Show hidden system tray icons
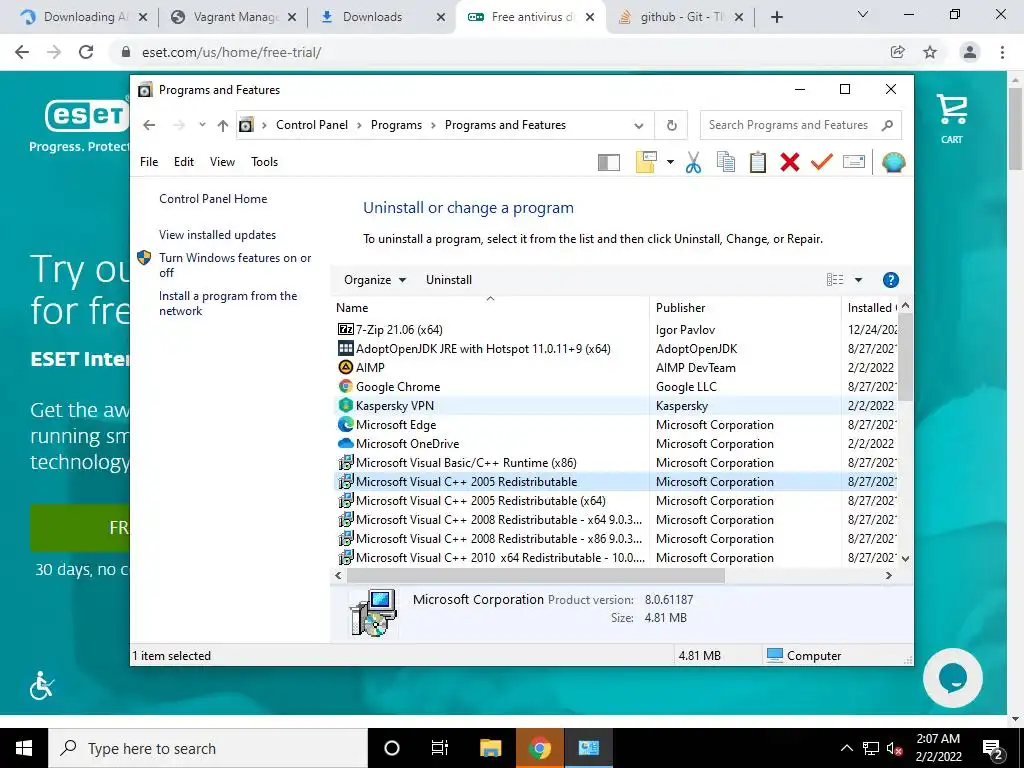Viewport: 1024px width, 768px height. click(x=846, y=748)
